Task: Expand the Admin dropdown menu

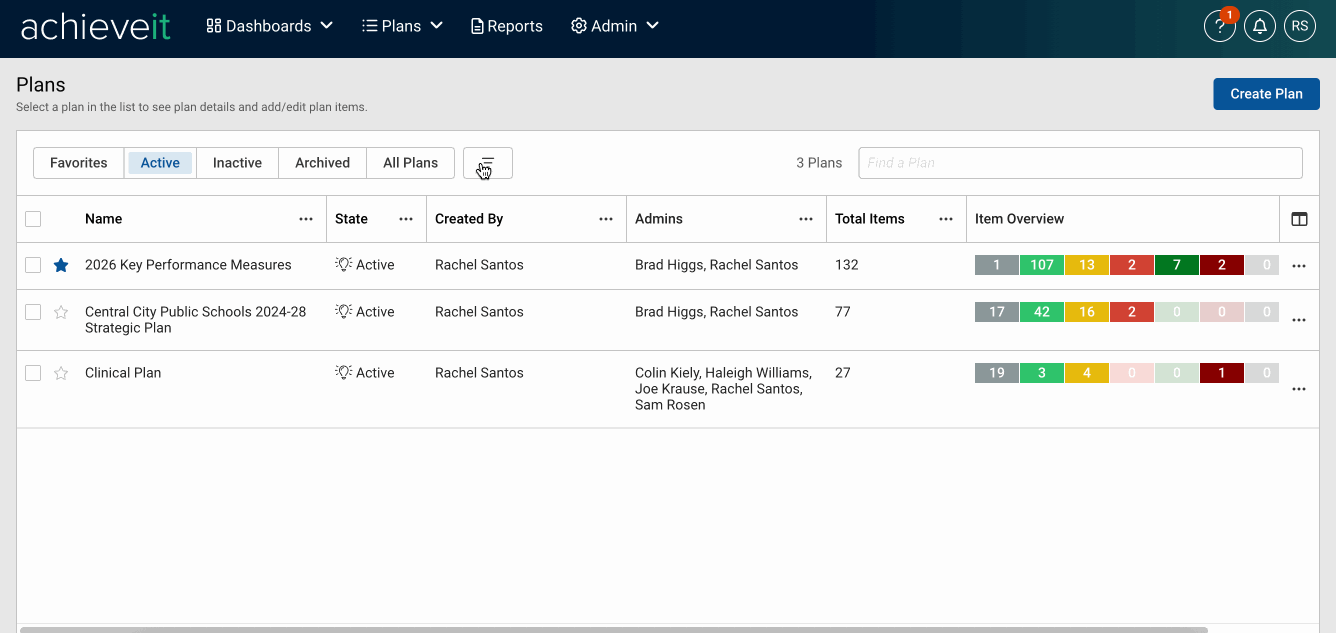Action: pyautogui.click(x=615, y=26)
